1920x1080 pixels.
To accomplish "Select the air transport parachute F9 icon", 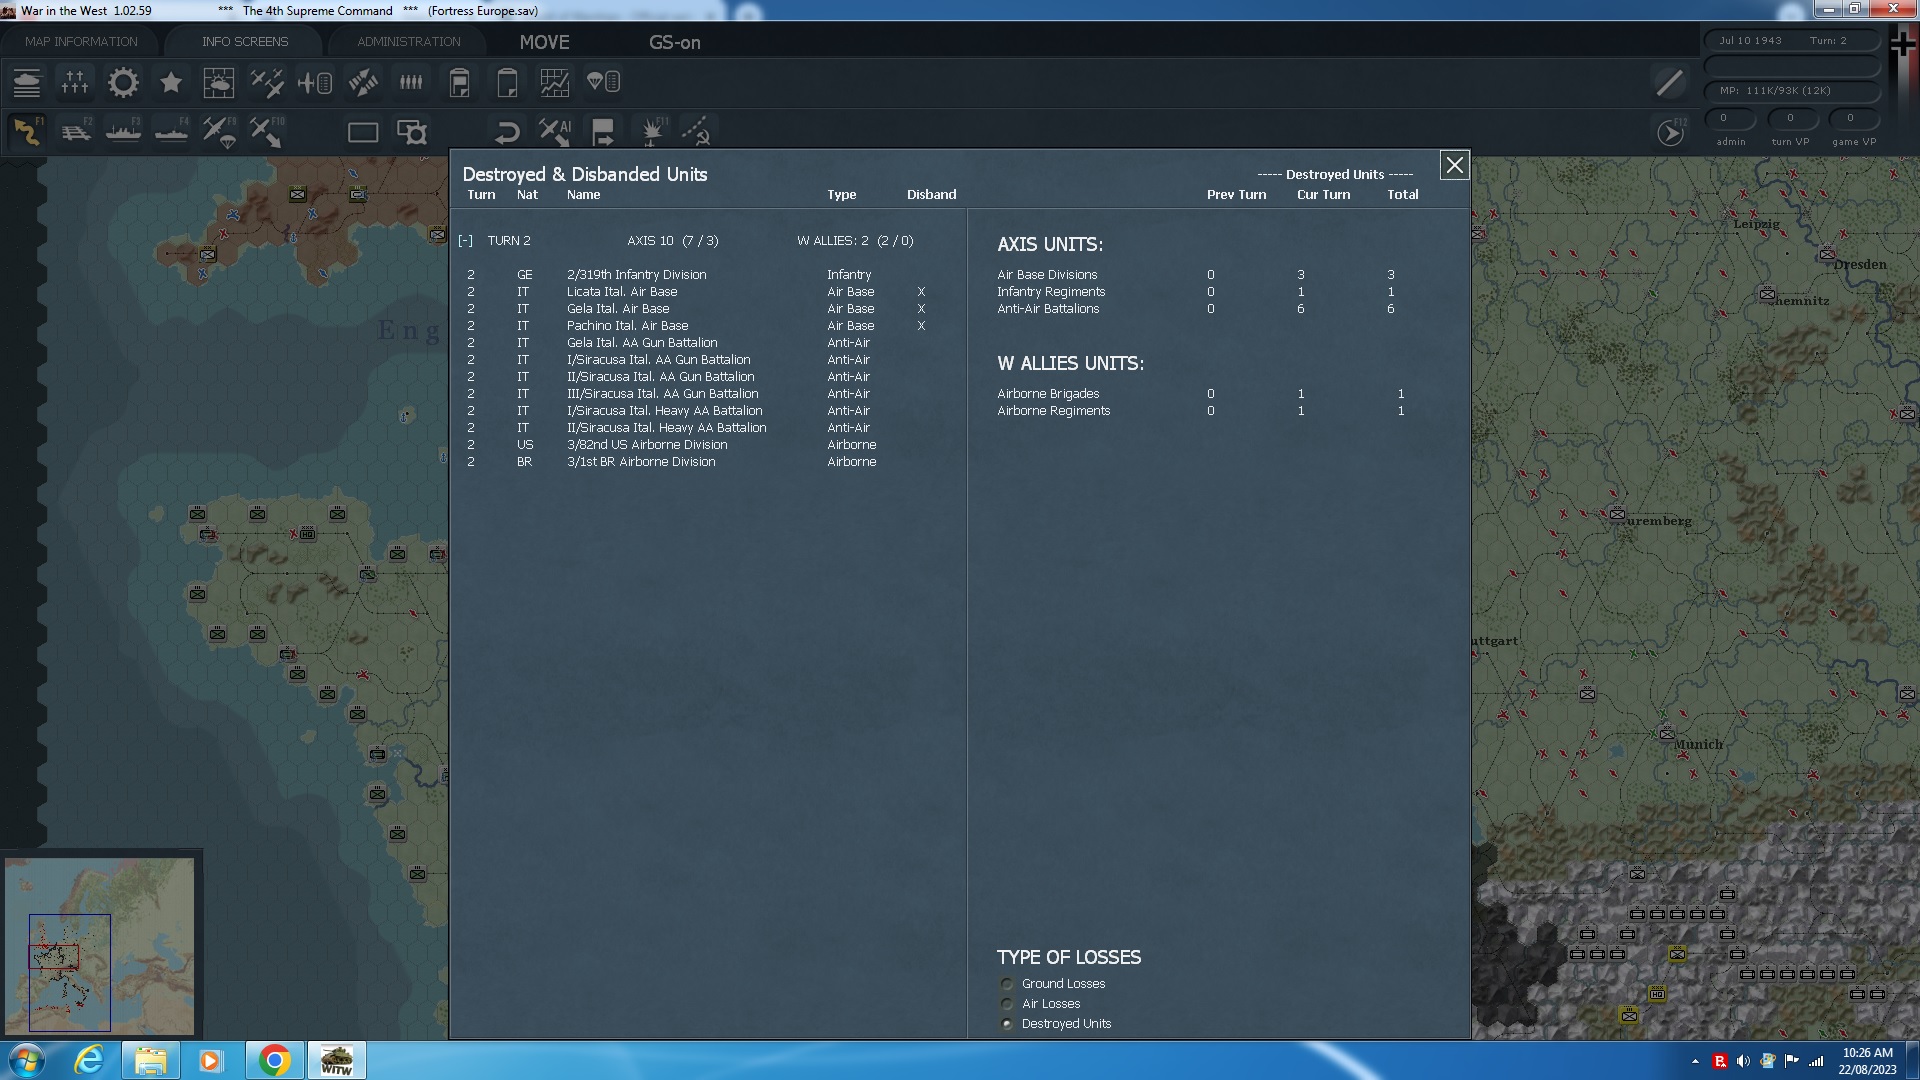I will 219,132.
